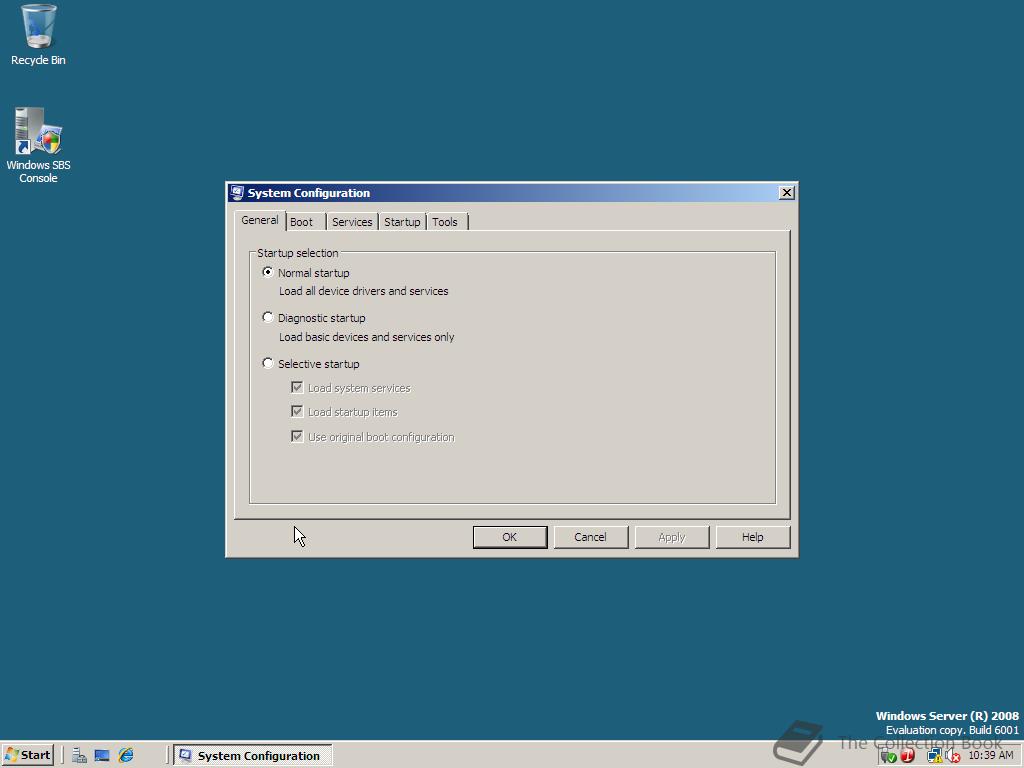
Task: Click the red security alert tray icon
Action: tap(908, 756)
